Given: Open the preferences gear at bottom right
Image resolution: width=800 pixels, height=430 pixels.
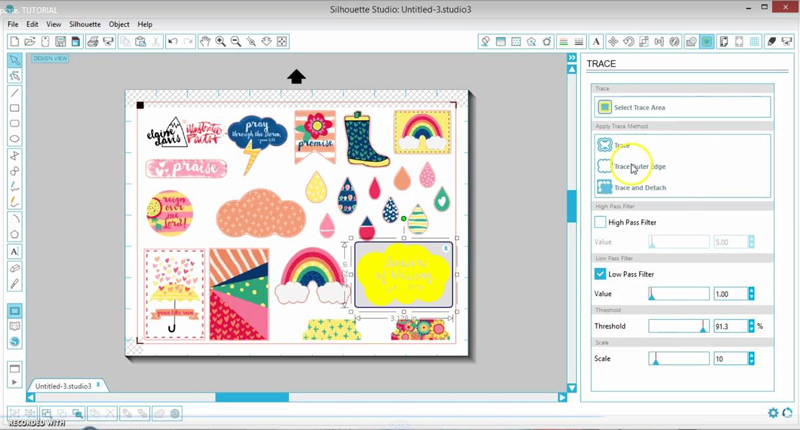Looking at the screenshot, I should click(x=773, y=413).
